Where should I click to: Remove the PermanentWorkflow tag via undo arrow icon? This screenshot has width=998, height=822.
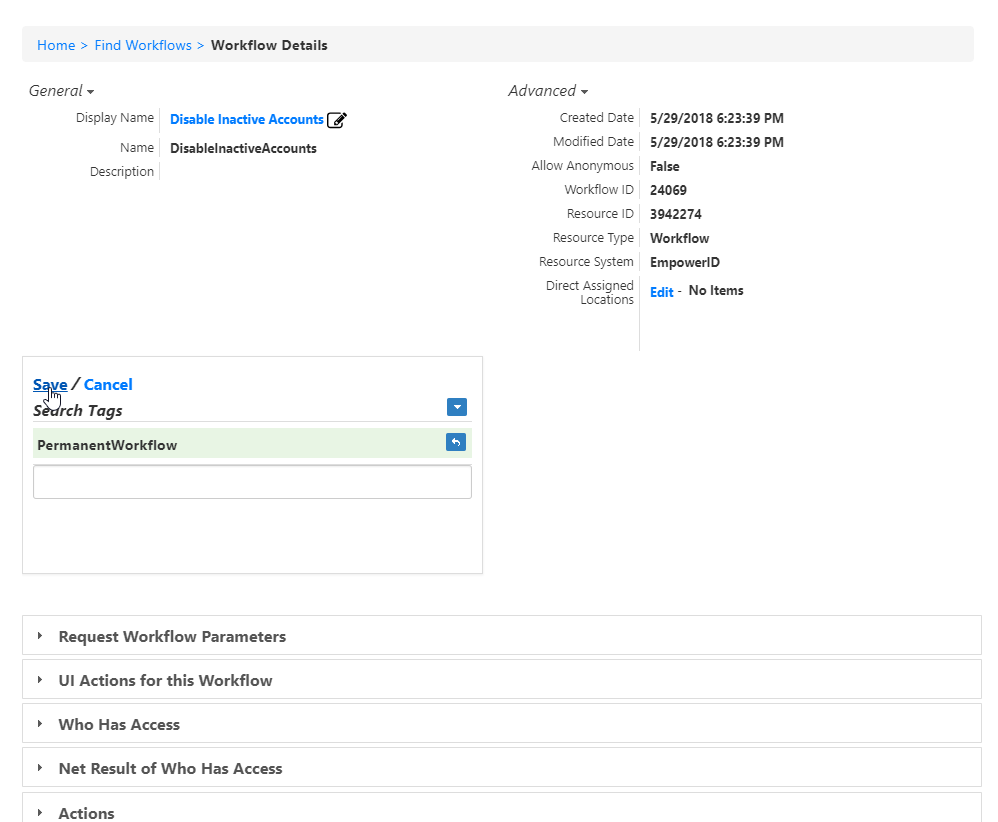point(455,442)
